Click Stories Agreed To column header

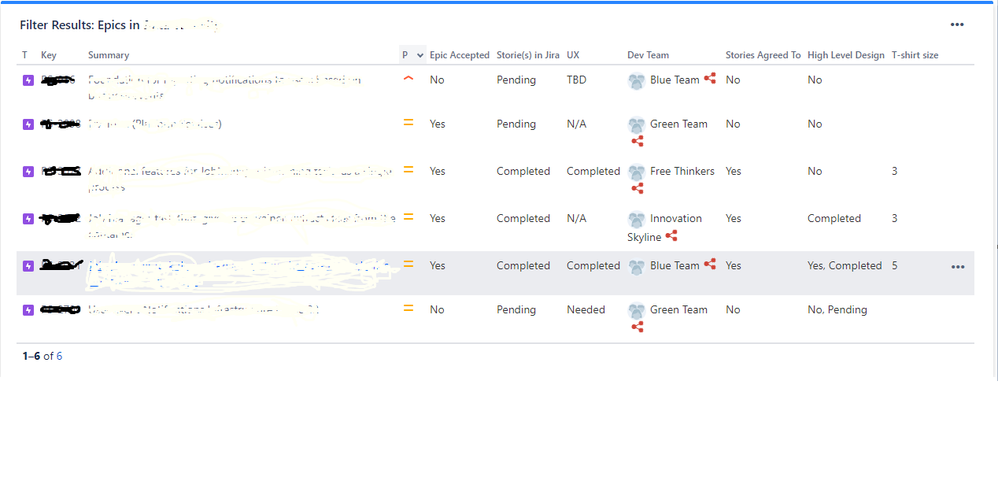click(x=762, y=55)
